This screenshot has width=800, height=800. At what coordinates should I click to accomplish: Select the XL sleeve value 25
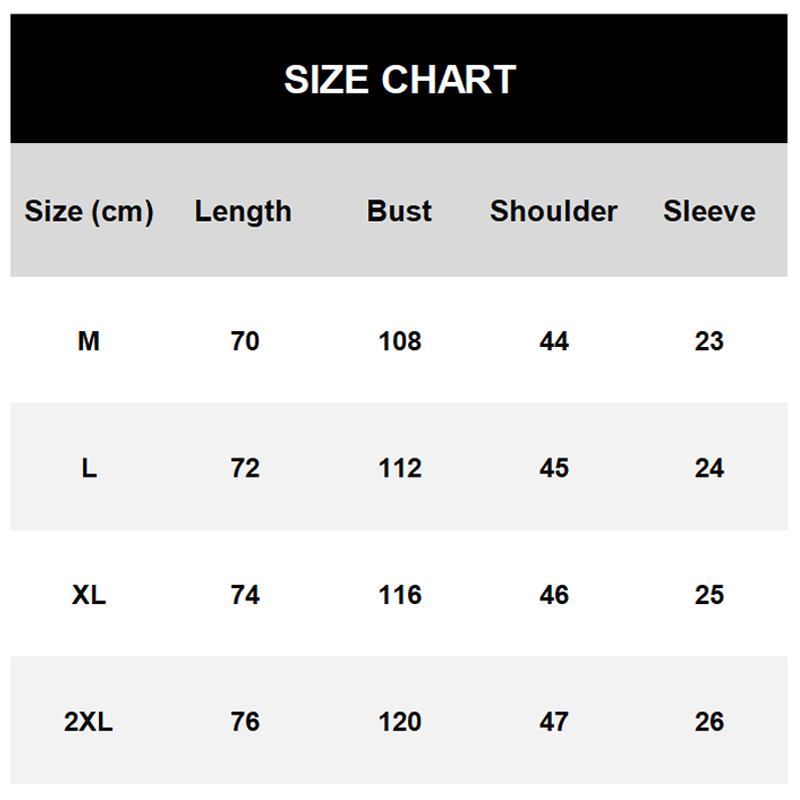[709, 595]
